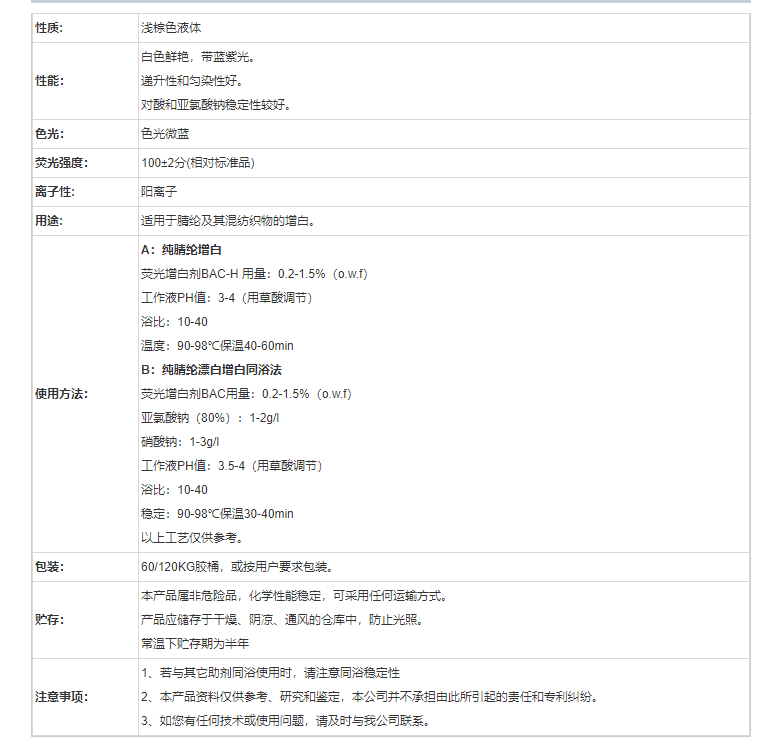Image resolution: width=758 pixels, height=741 pixels.
Task: Click the 使用方法 row label
Action: (x=62, y=394)
